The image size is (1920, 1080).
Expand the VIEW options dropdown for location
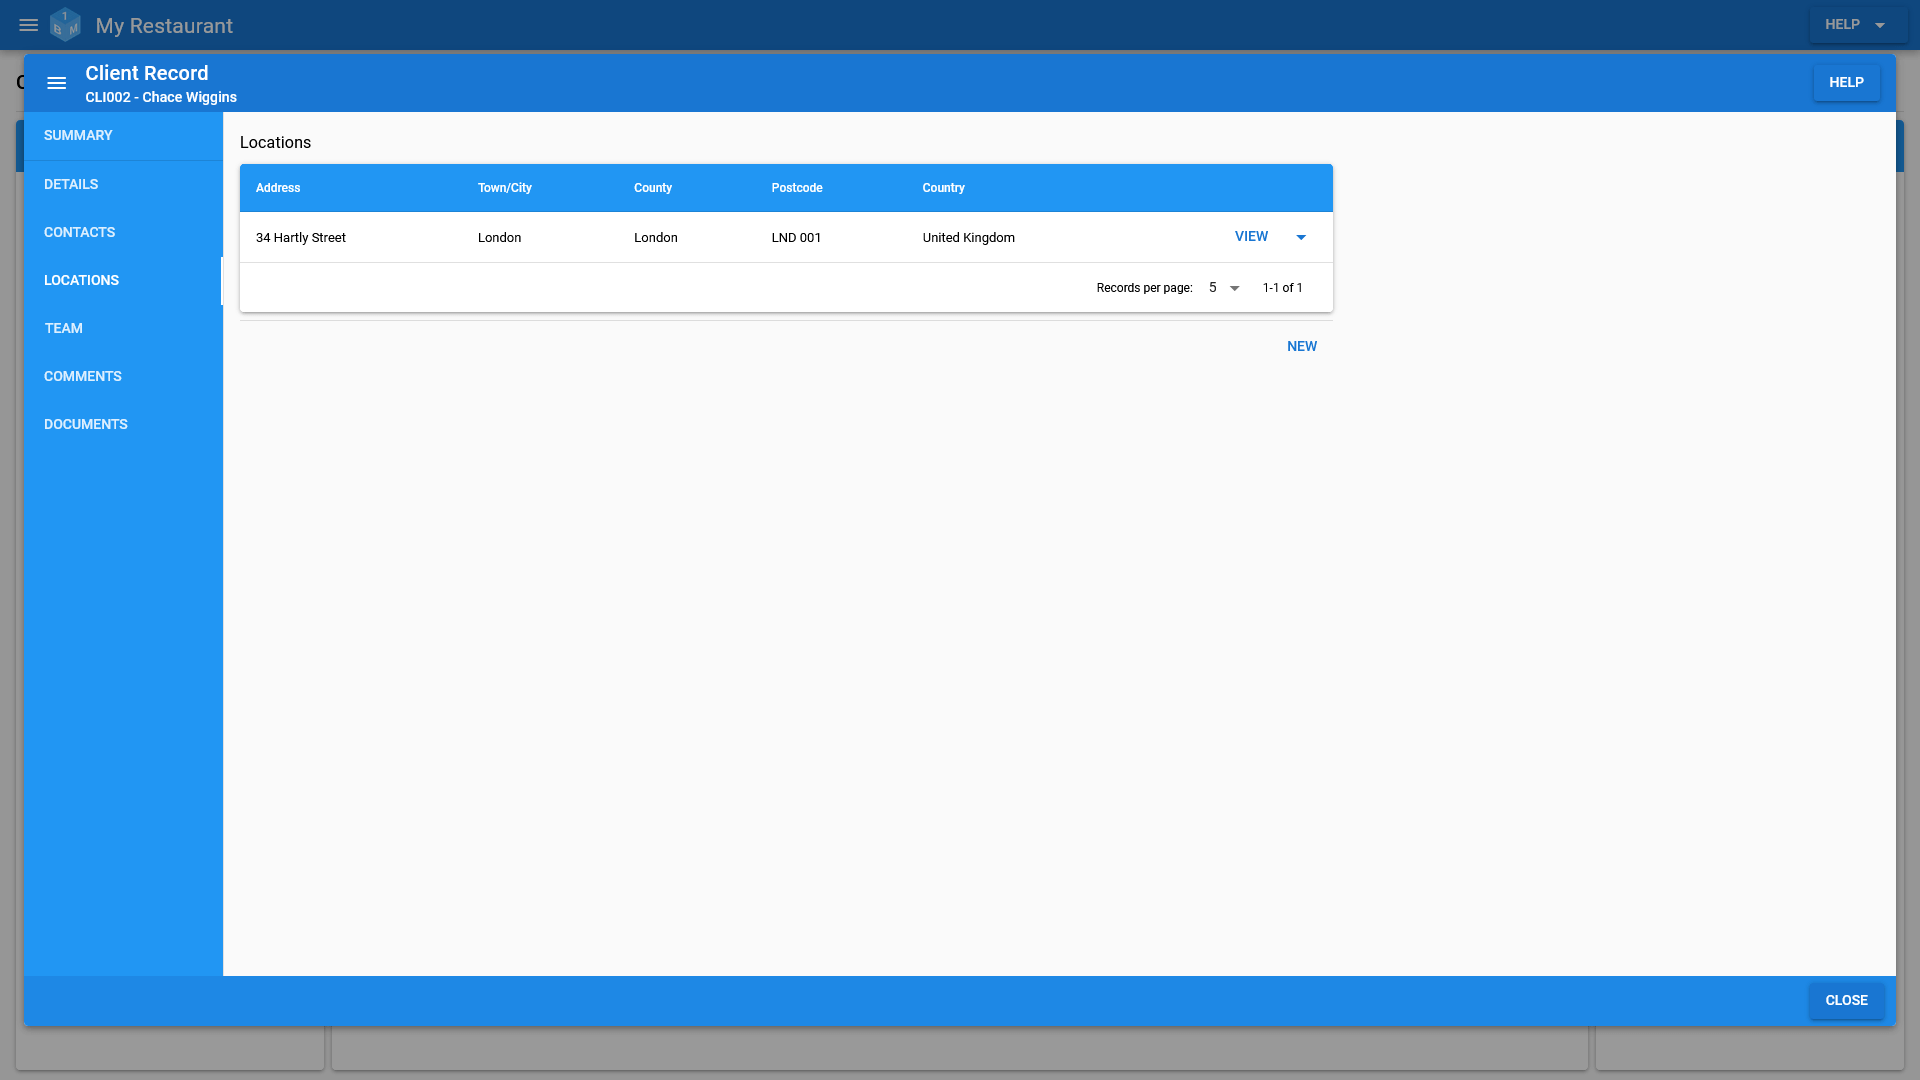[1302, 236]
